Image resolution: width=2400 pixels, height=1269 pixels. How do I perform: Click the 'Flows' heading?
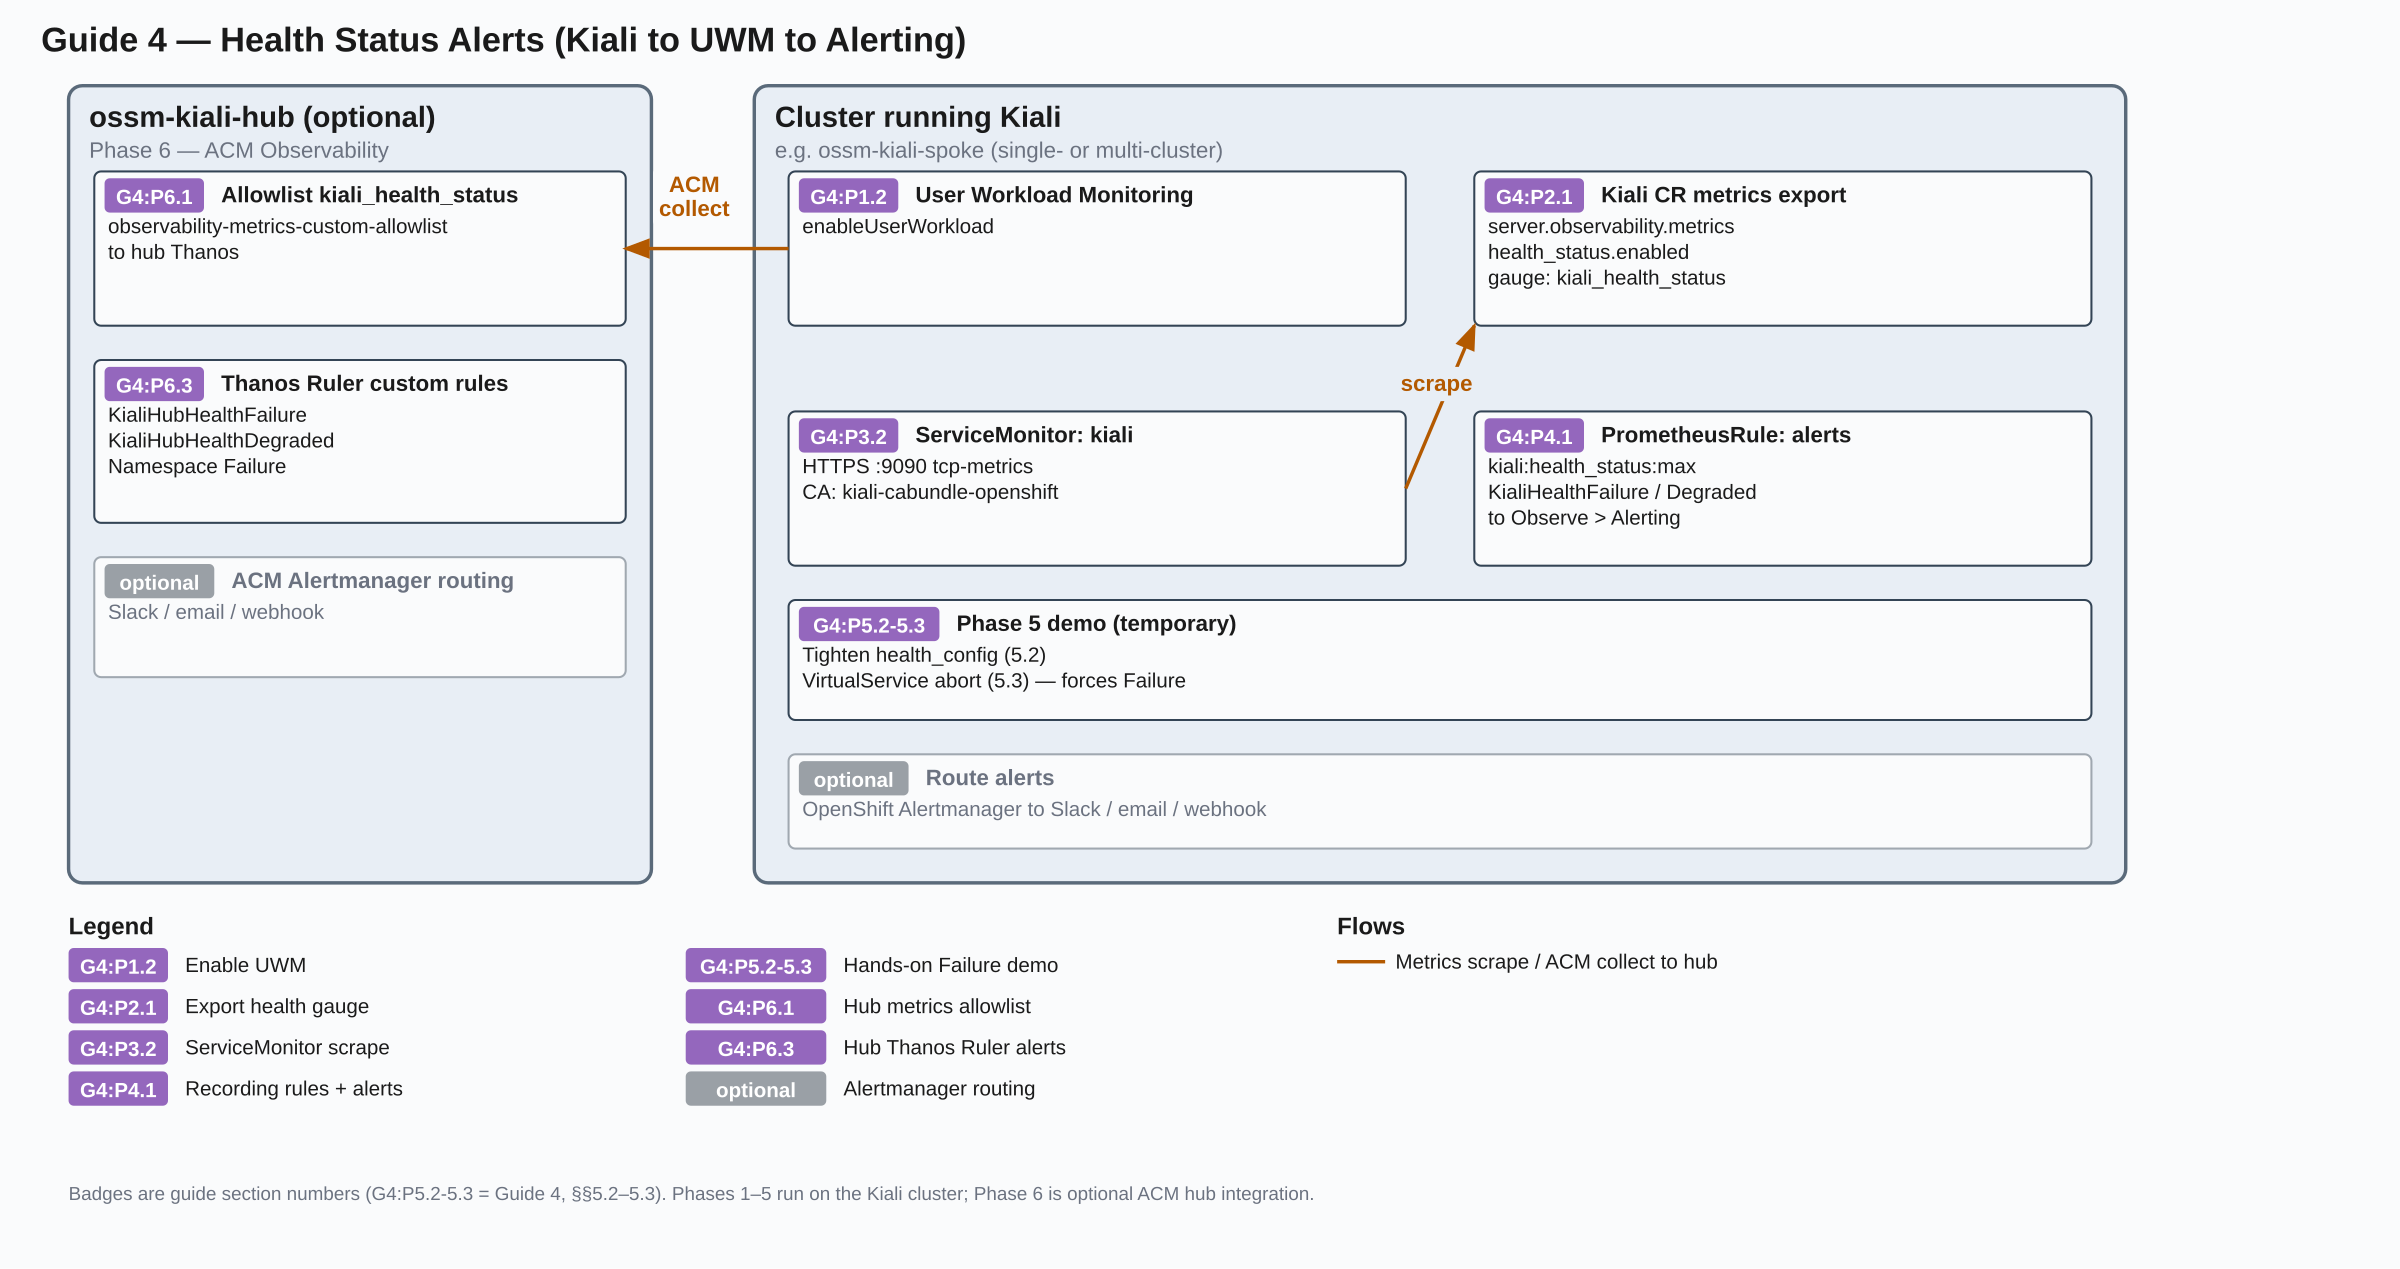1370,927
